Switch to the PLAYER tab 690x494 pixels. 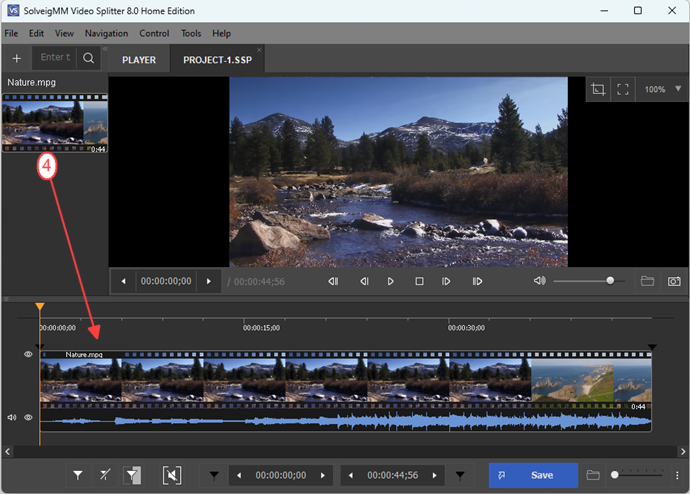pyautogui.click(x=139, y=59)
